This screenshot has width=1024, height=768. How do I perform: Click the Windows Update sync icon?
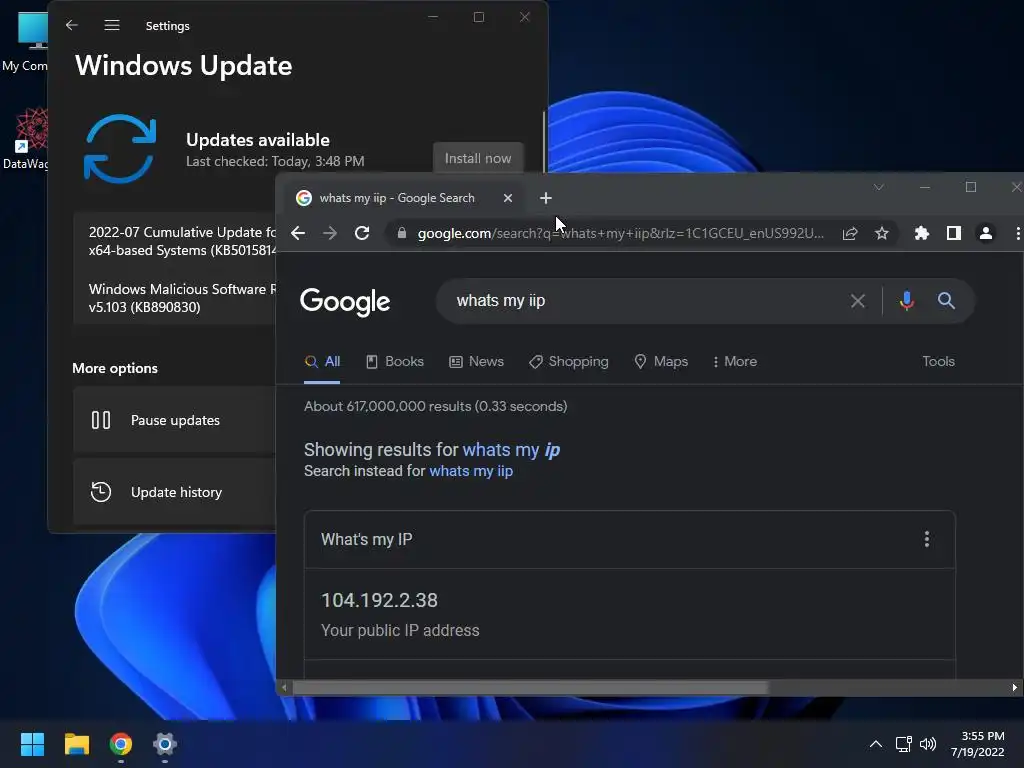click(x=120, y=149)
